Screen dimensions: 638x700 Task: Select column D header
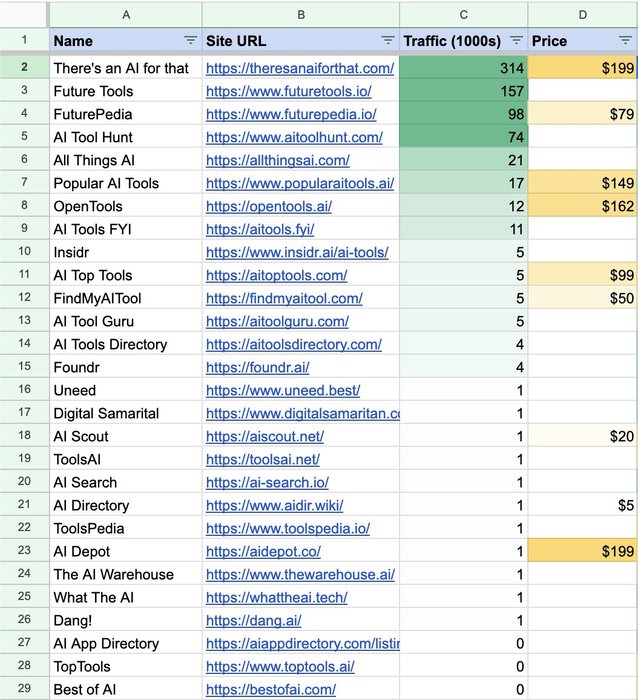583,15
